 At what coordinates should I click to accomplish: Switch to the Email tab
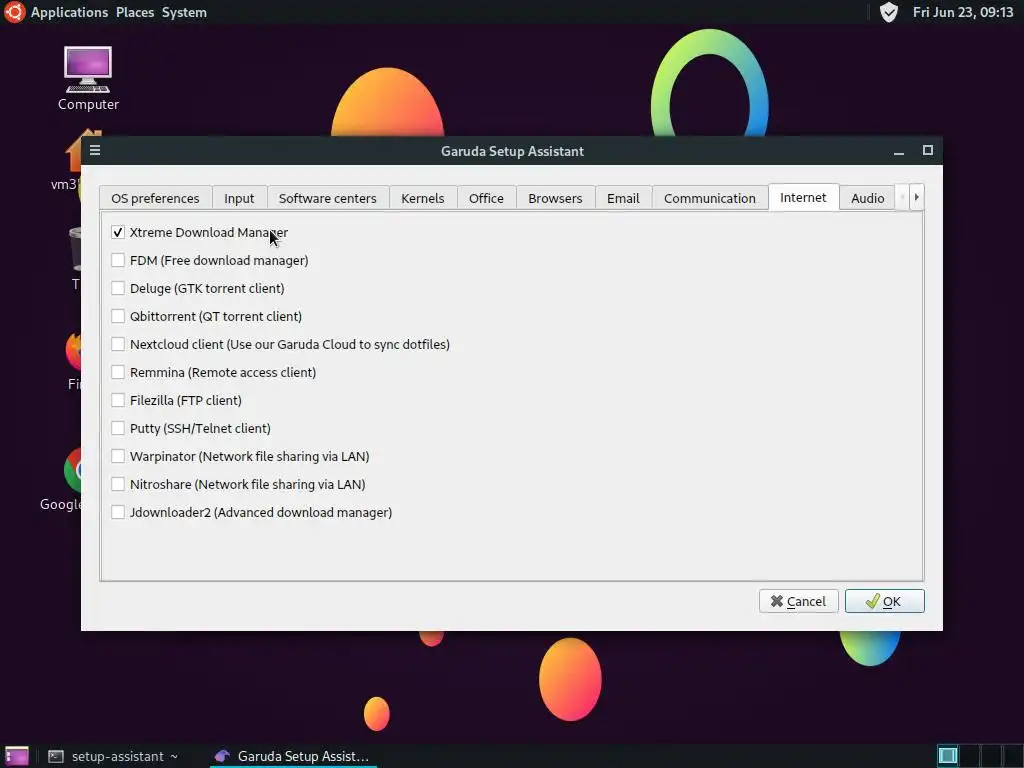(x=623, y=198)
